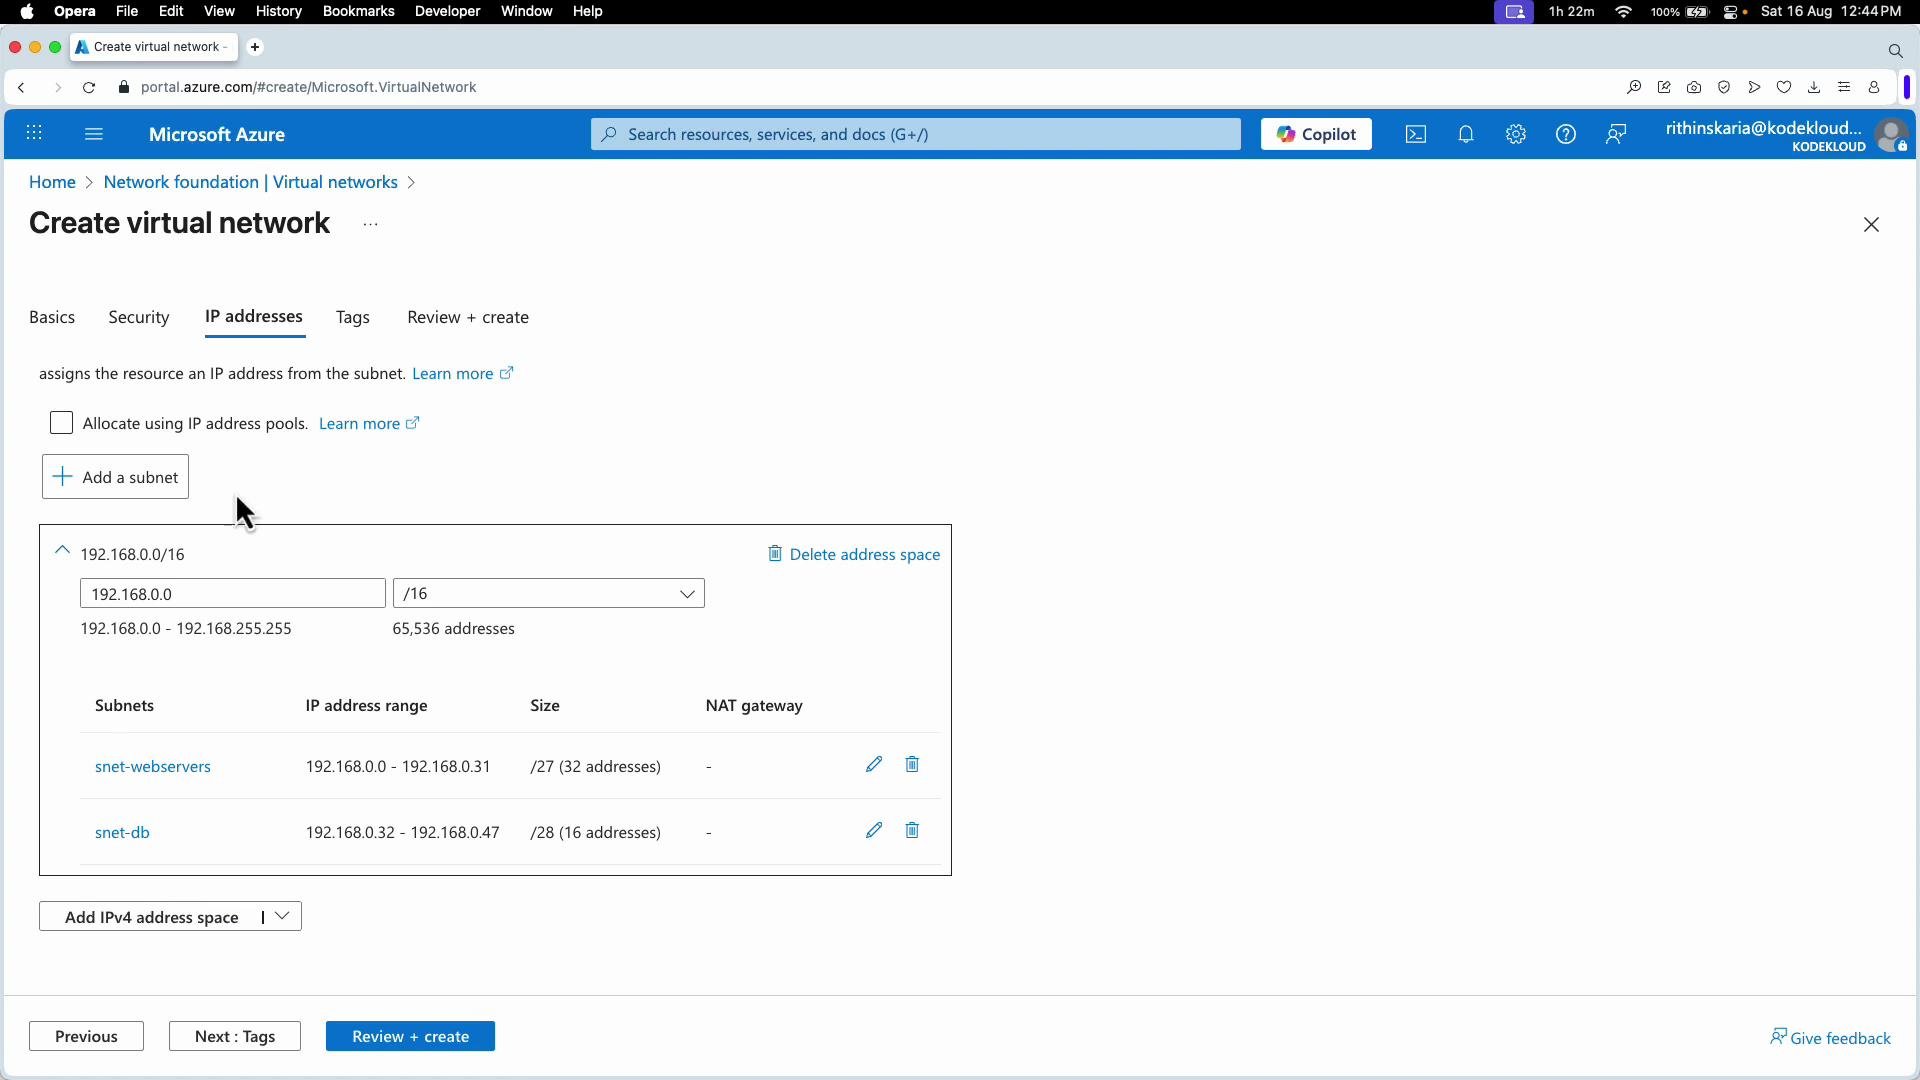Go to Home breadcrumb

click(52, 182)
